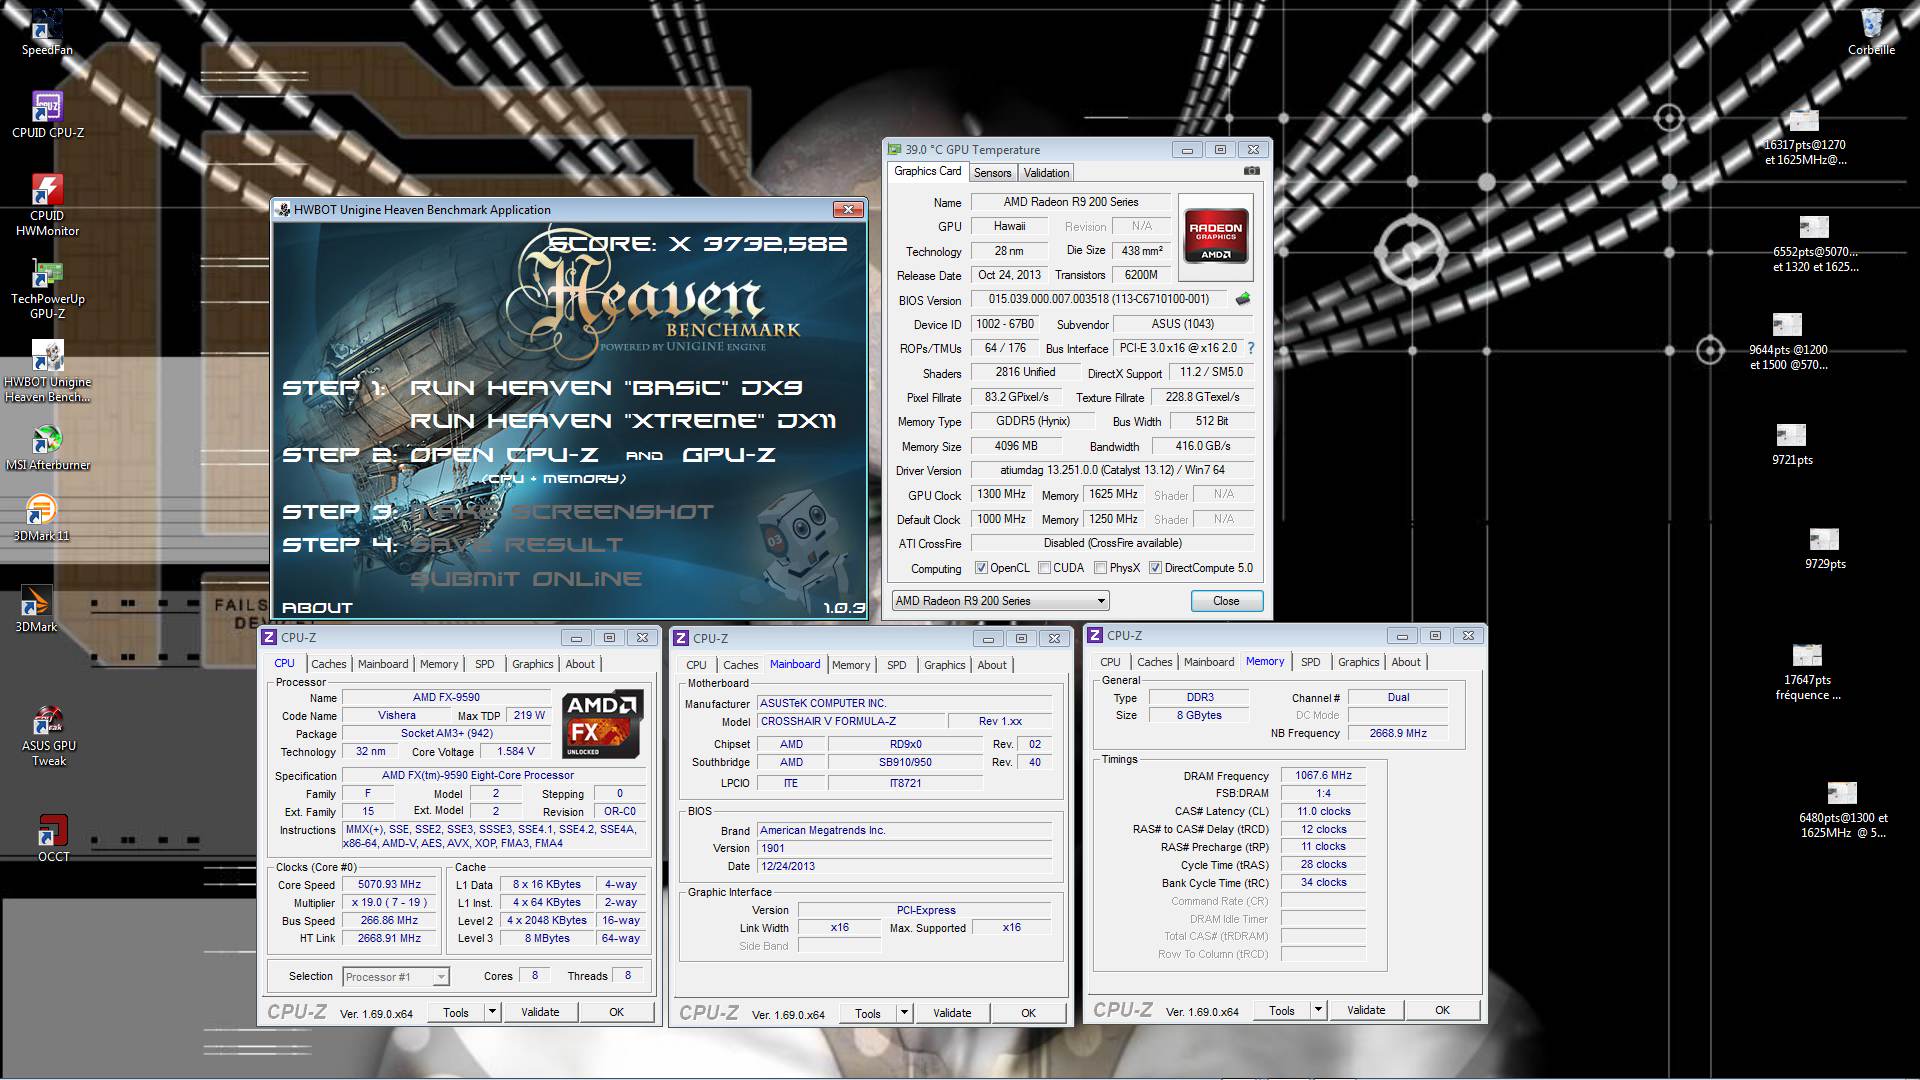
Task: Click the DRAM Frequency value field
Action: pyautogui.click(x=1323, y=775)
